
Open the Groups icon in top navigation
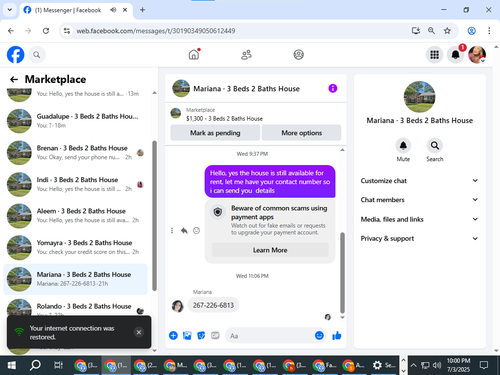coord(298,55)
